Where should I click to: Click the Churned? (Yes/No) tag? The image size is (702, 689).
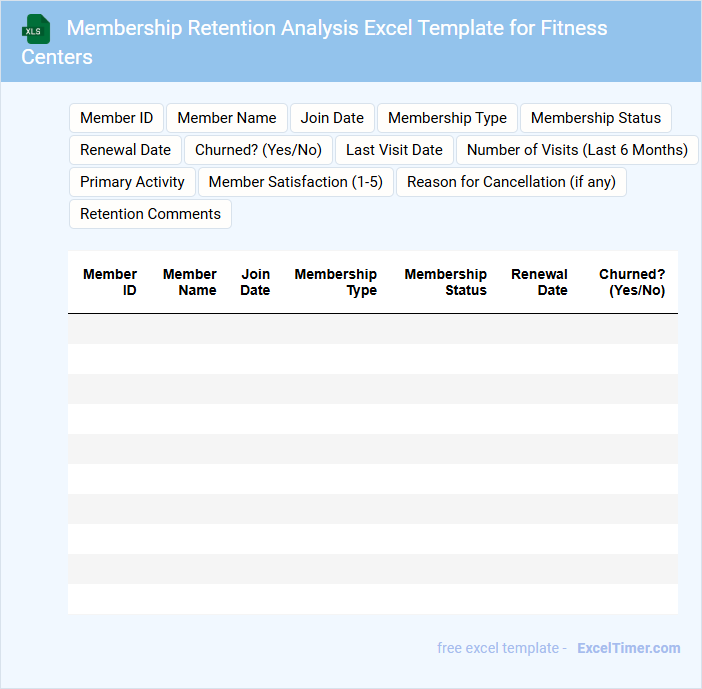(x=258, y=150)
